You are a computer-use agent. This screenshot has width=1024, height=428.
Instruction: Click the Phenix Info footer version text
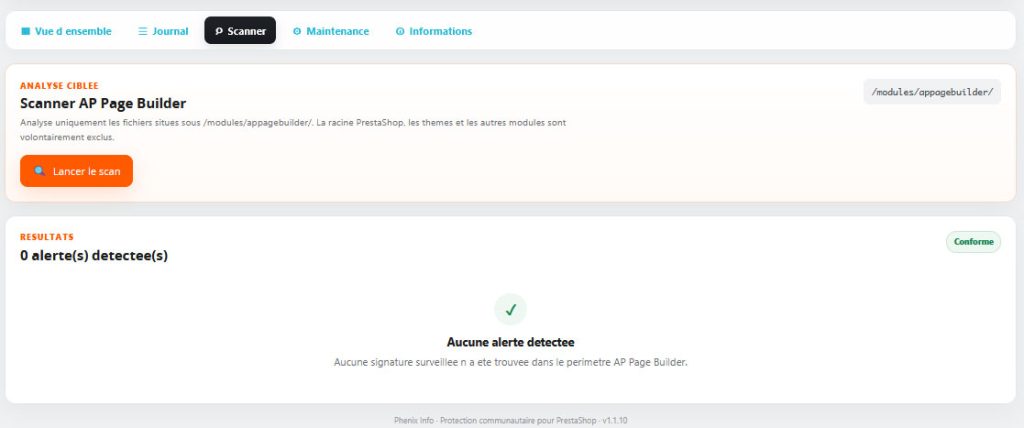point(511,420)
